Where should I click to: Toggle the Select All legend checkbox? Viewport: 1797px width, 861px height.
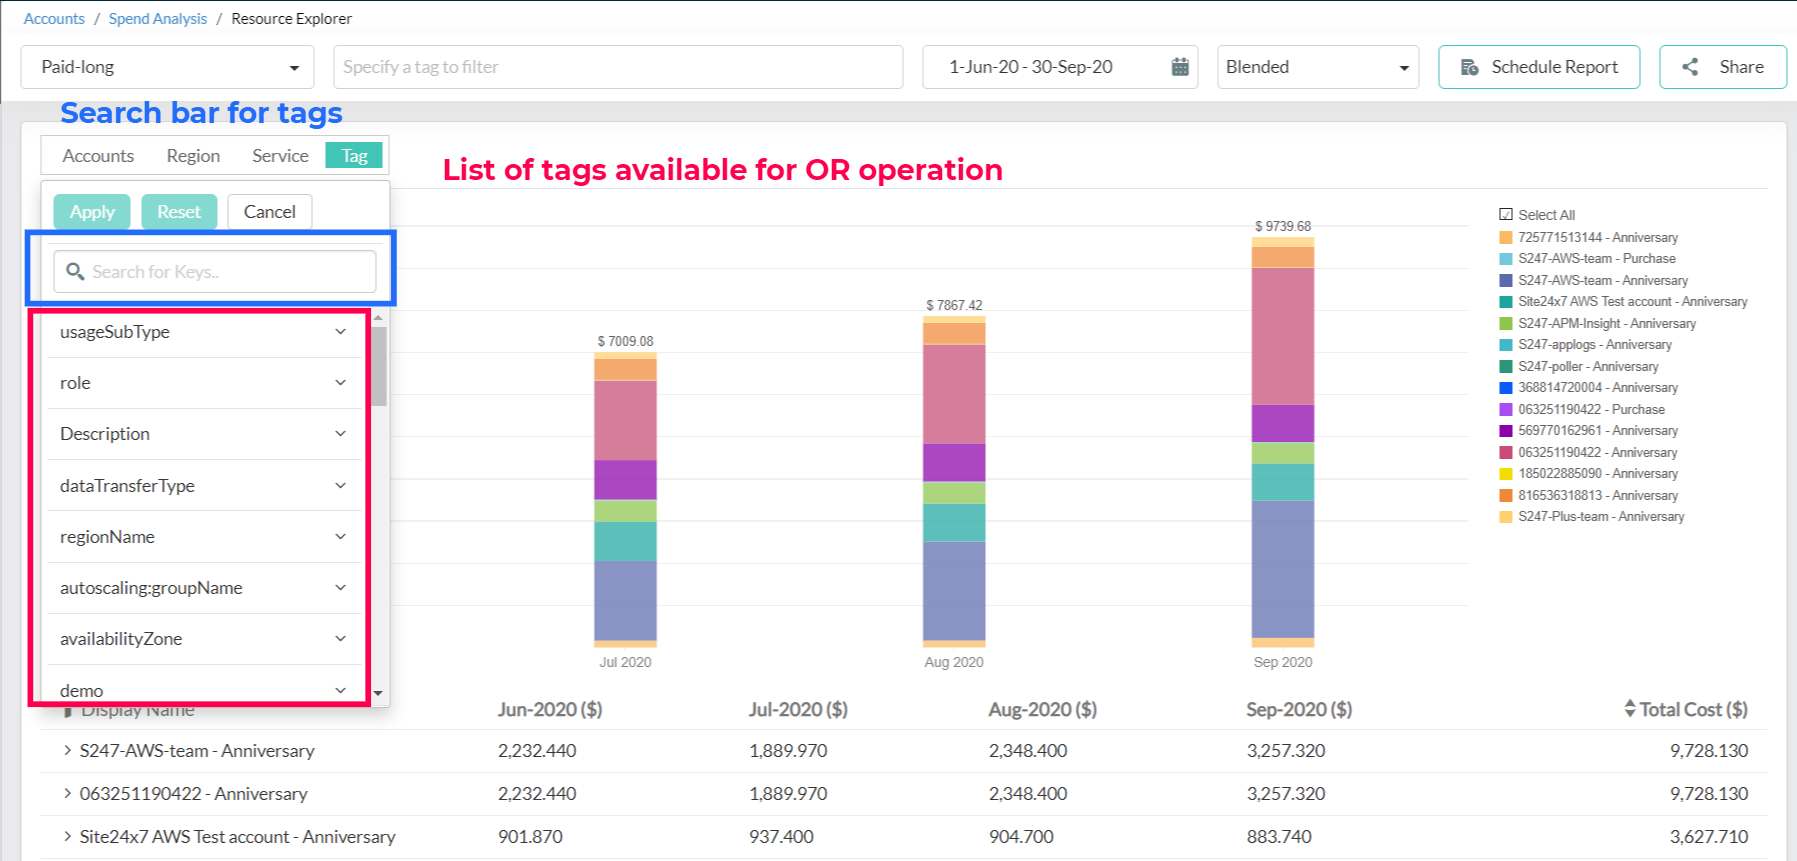1506,215
